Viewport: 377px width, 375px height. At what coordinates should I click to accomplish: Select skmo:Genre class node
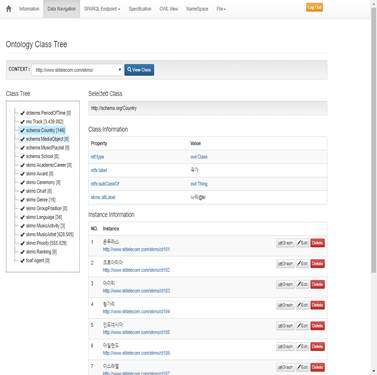tap(40, 200)
